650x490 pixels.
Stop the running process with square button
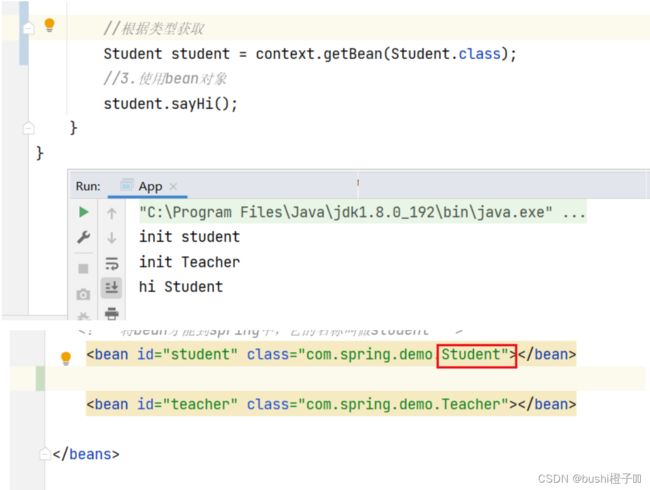pos(83,269)
